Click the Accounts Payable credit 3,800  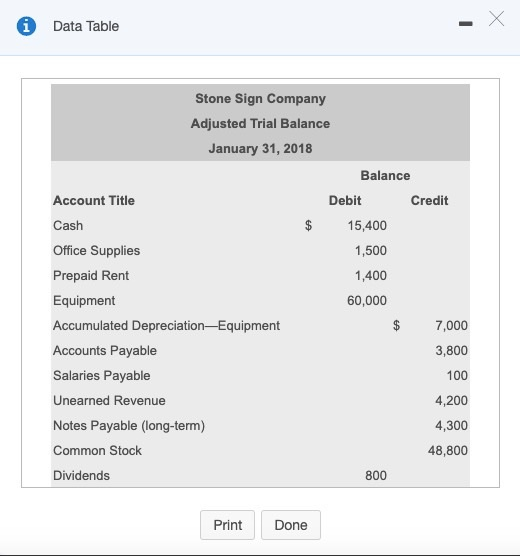click(452, 351)
